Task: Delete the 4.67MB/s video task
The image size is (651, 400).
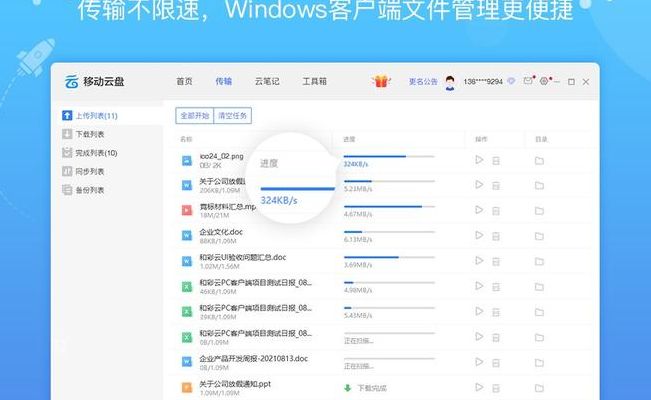Action: [496, 211]
